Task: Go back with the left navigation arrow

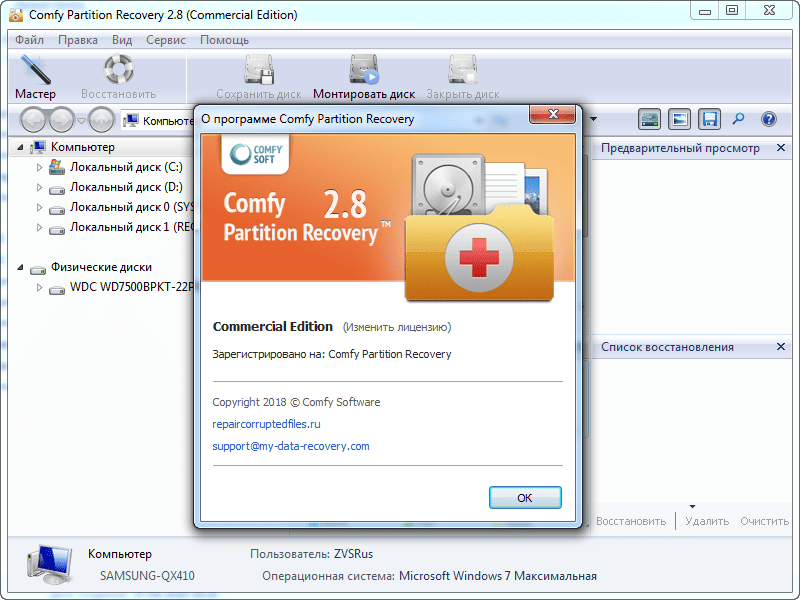Action: 34,120
